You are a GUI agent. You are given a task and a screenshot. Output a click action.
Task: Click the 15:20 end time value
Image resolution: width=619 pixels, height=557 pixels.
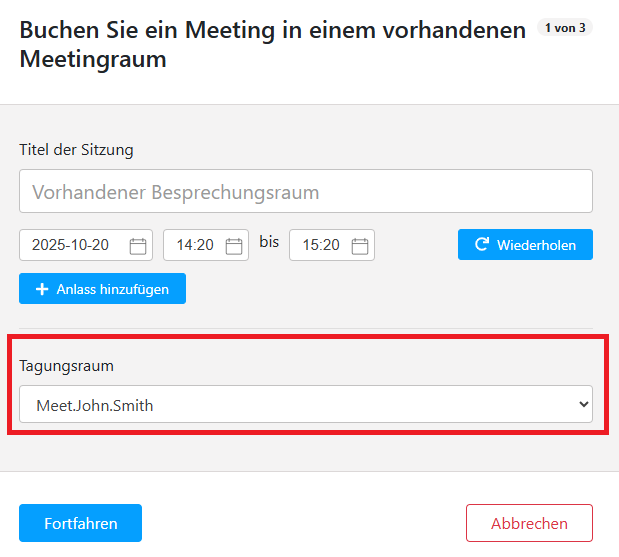pos(320,245)
